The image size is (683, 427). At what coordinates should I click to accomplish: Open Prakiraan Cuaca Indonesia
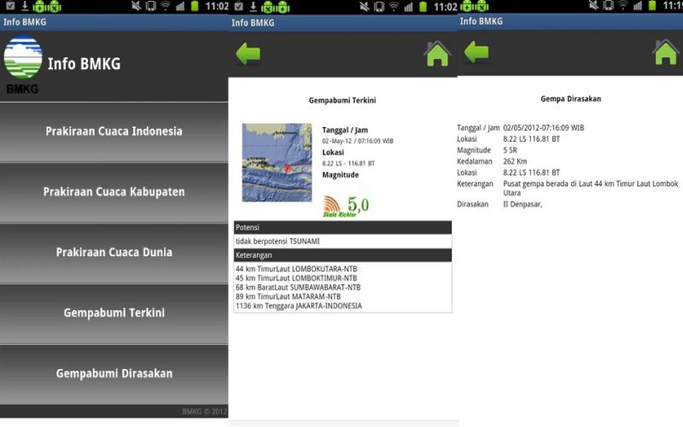pos(114,132)
